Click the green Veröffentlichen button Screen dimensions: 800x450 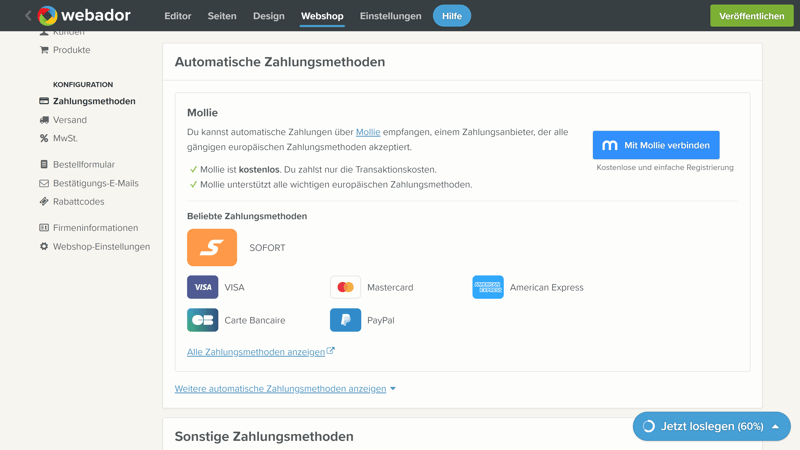[x=751, y=16]
